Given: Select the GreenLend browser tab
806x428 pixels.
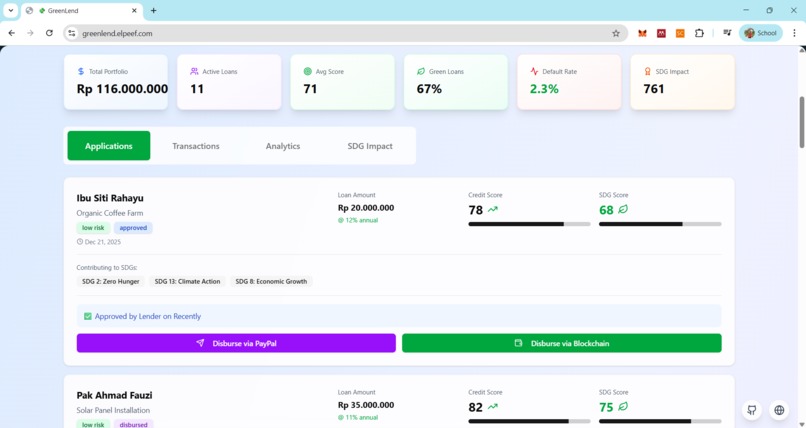Looking at the screenshot, I should [x=82, y=11].
